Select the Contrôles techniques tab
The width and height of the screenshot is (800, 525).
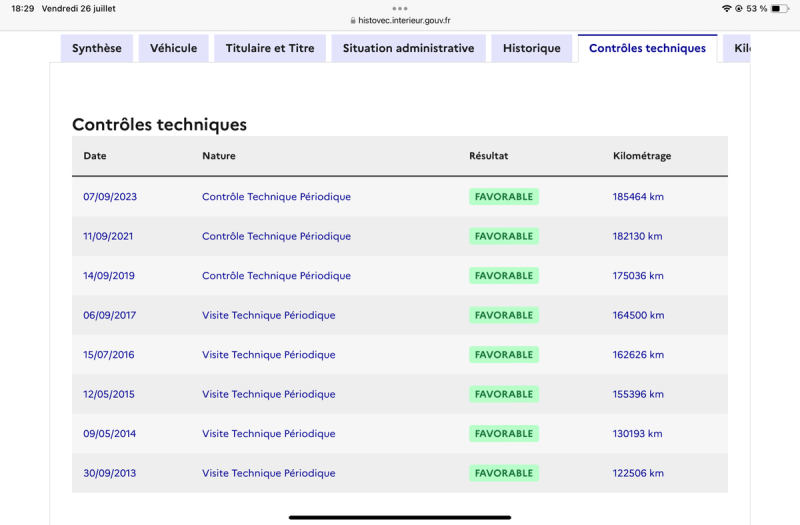647,48
